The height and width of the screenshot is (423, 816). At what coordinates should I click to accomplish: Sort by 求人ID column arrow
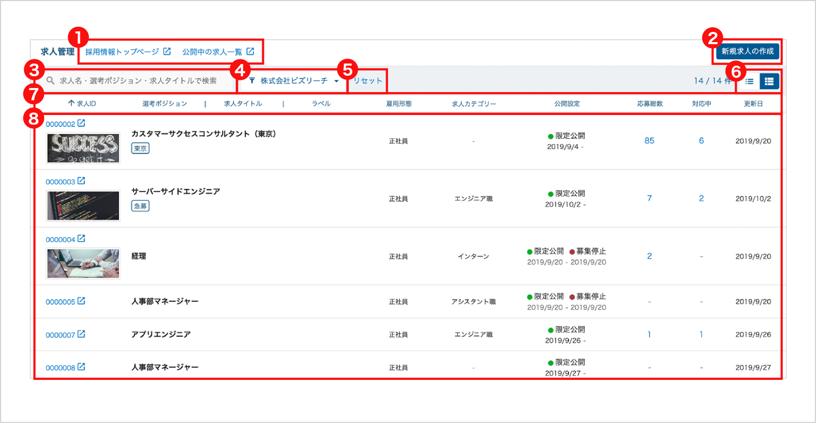pyautogui.click(x=71, y=104)
